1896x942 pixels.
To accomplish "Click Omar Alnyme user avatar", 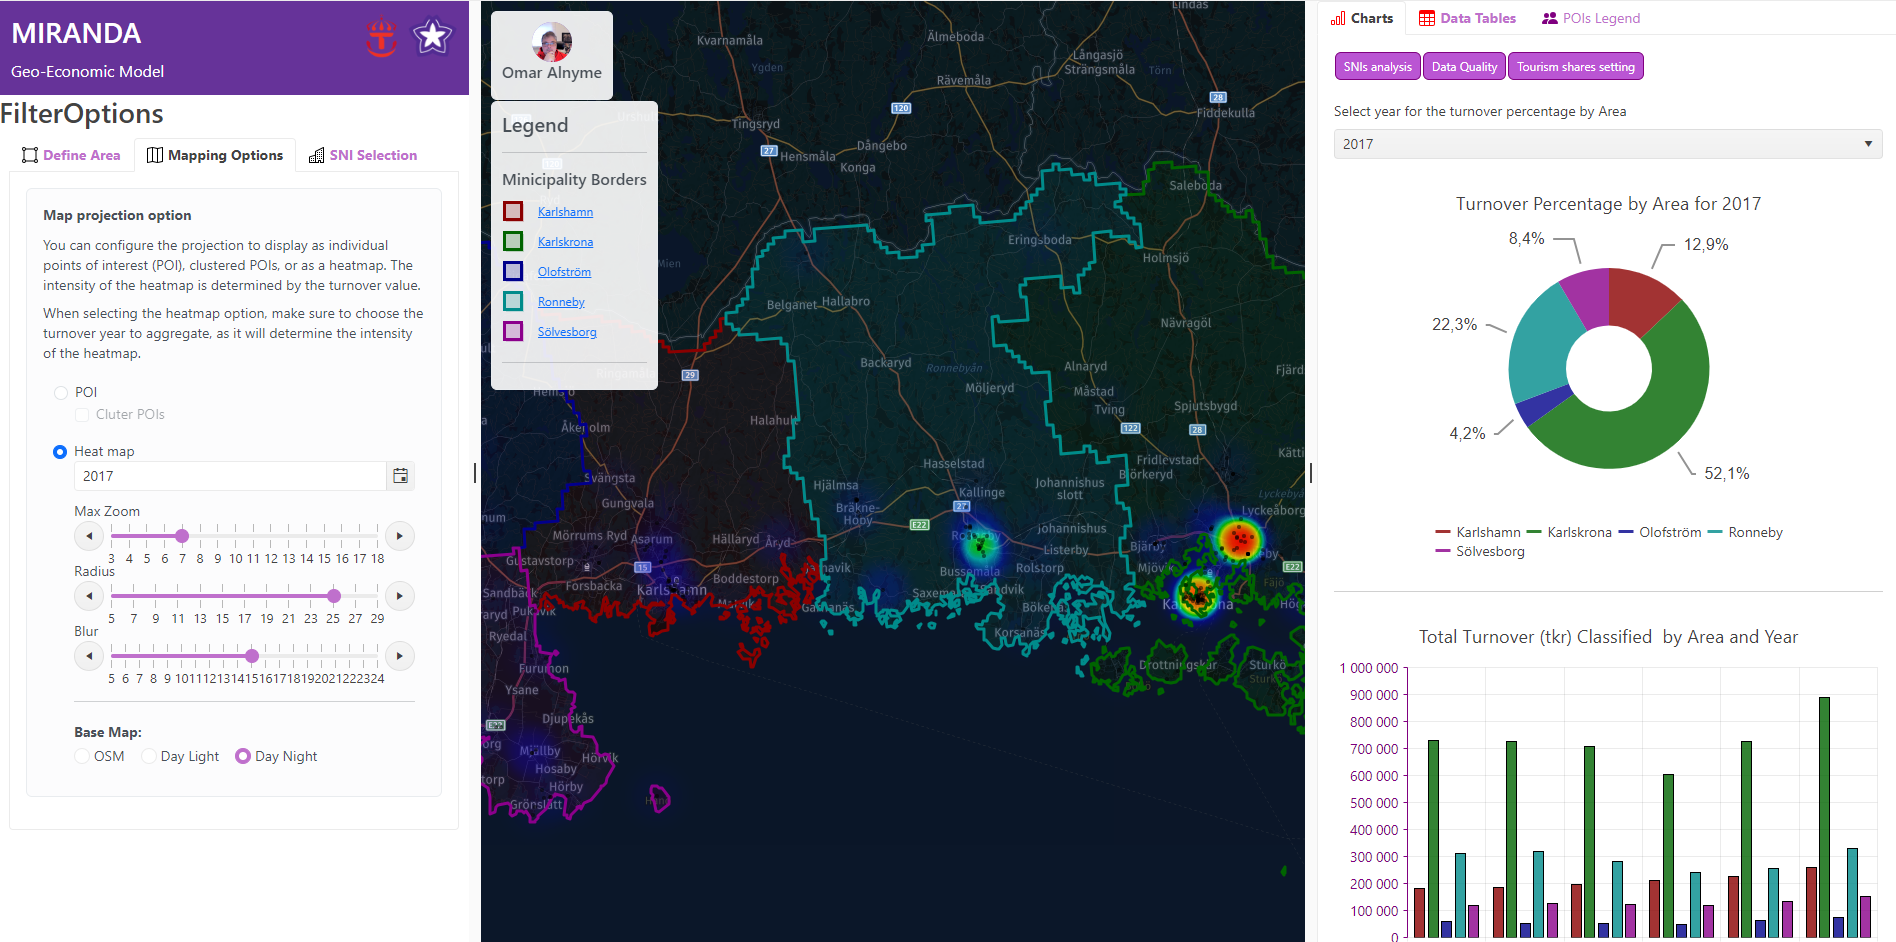I will click(x=551, y=42).
